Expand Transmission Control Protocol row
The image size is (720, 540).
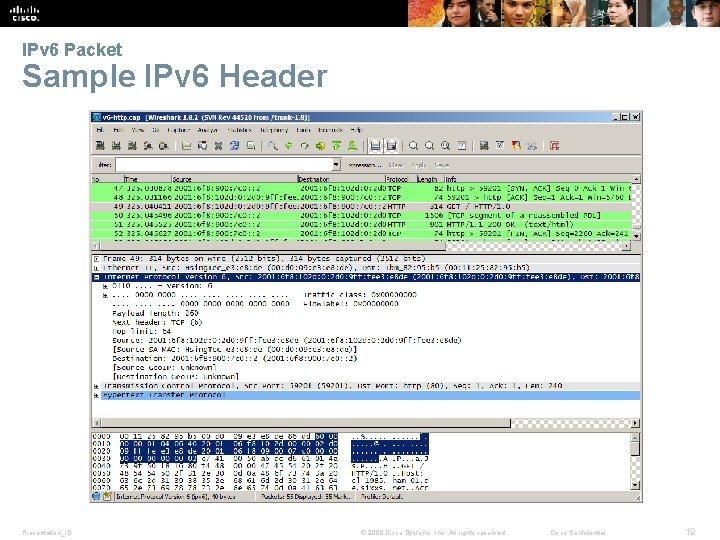click(x=96, y=386)
